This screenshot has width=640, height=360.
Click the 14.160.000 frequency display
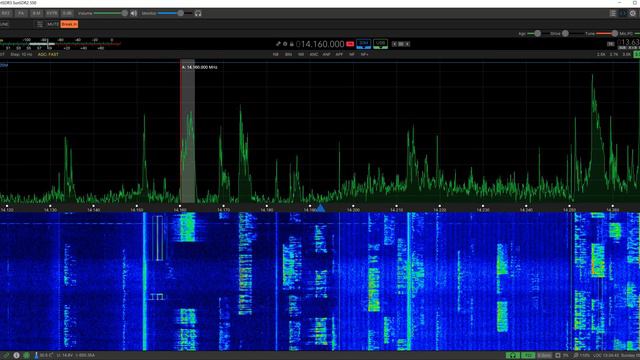(x=320, y=44)
